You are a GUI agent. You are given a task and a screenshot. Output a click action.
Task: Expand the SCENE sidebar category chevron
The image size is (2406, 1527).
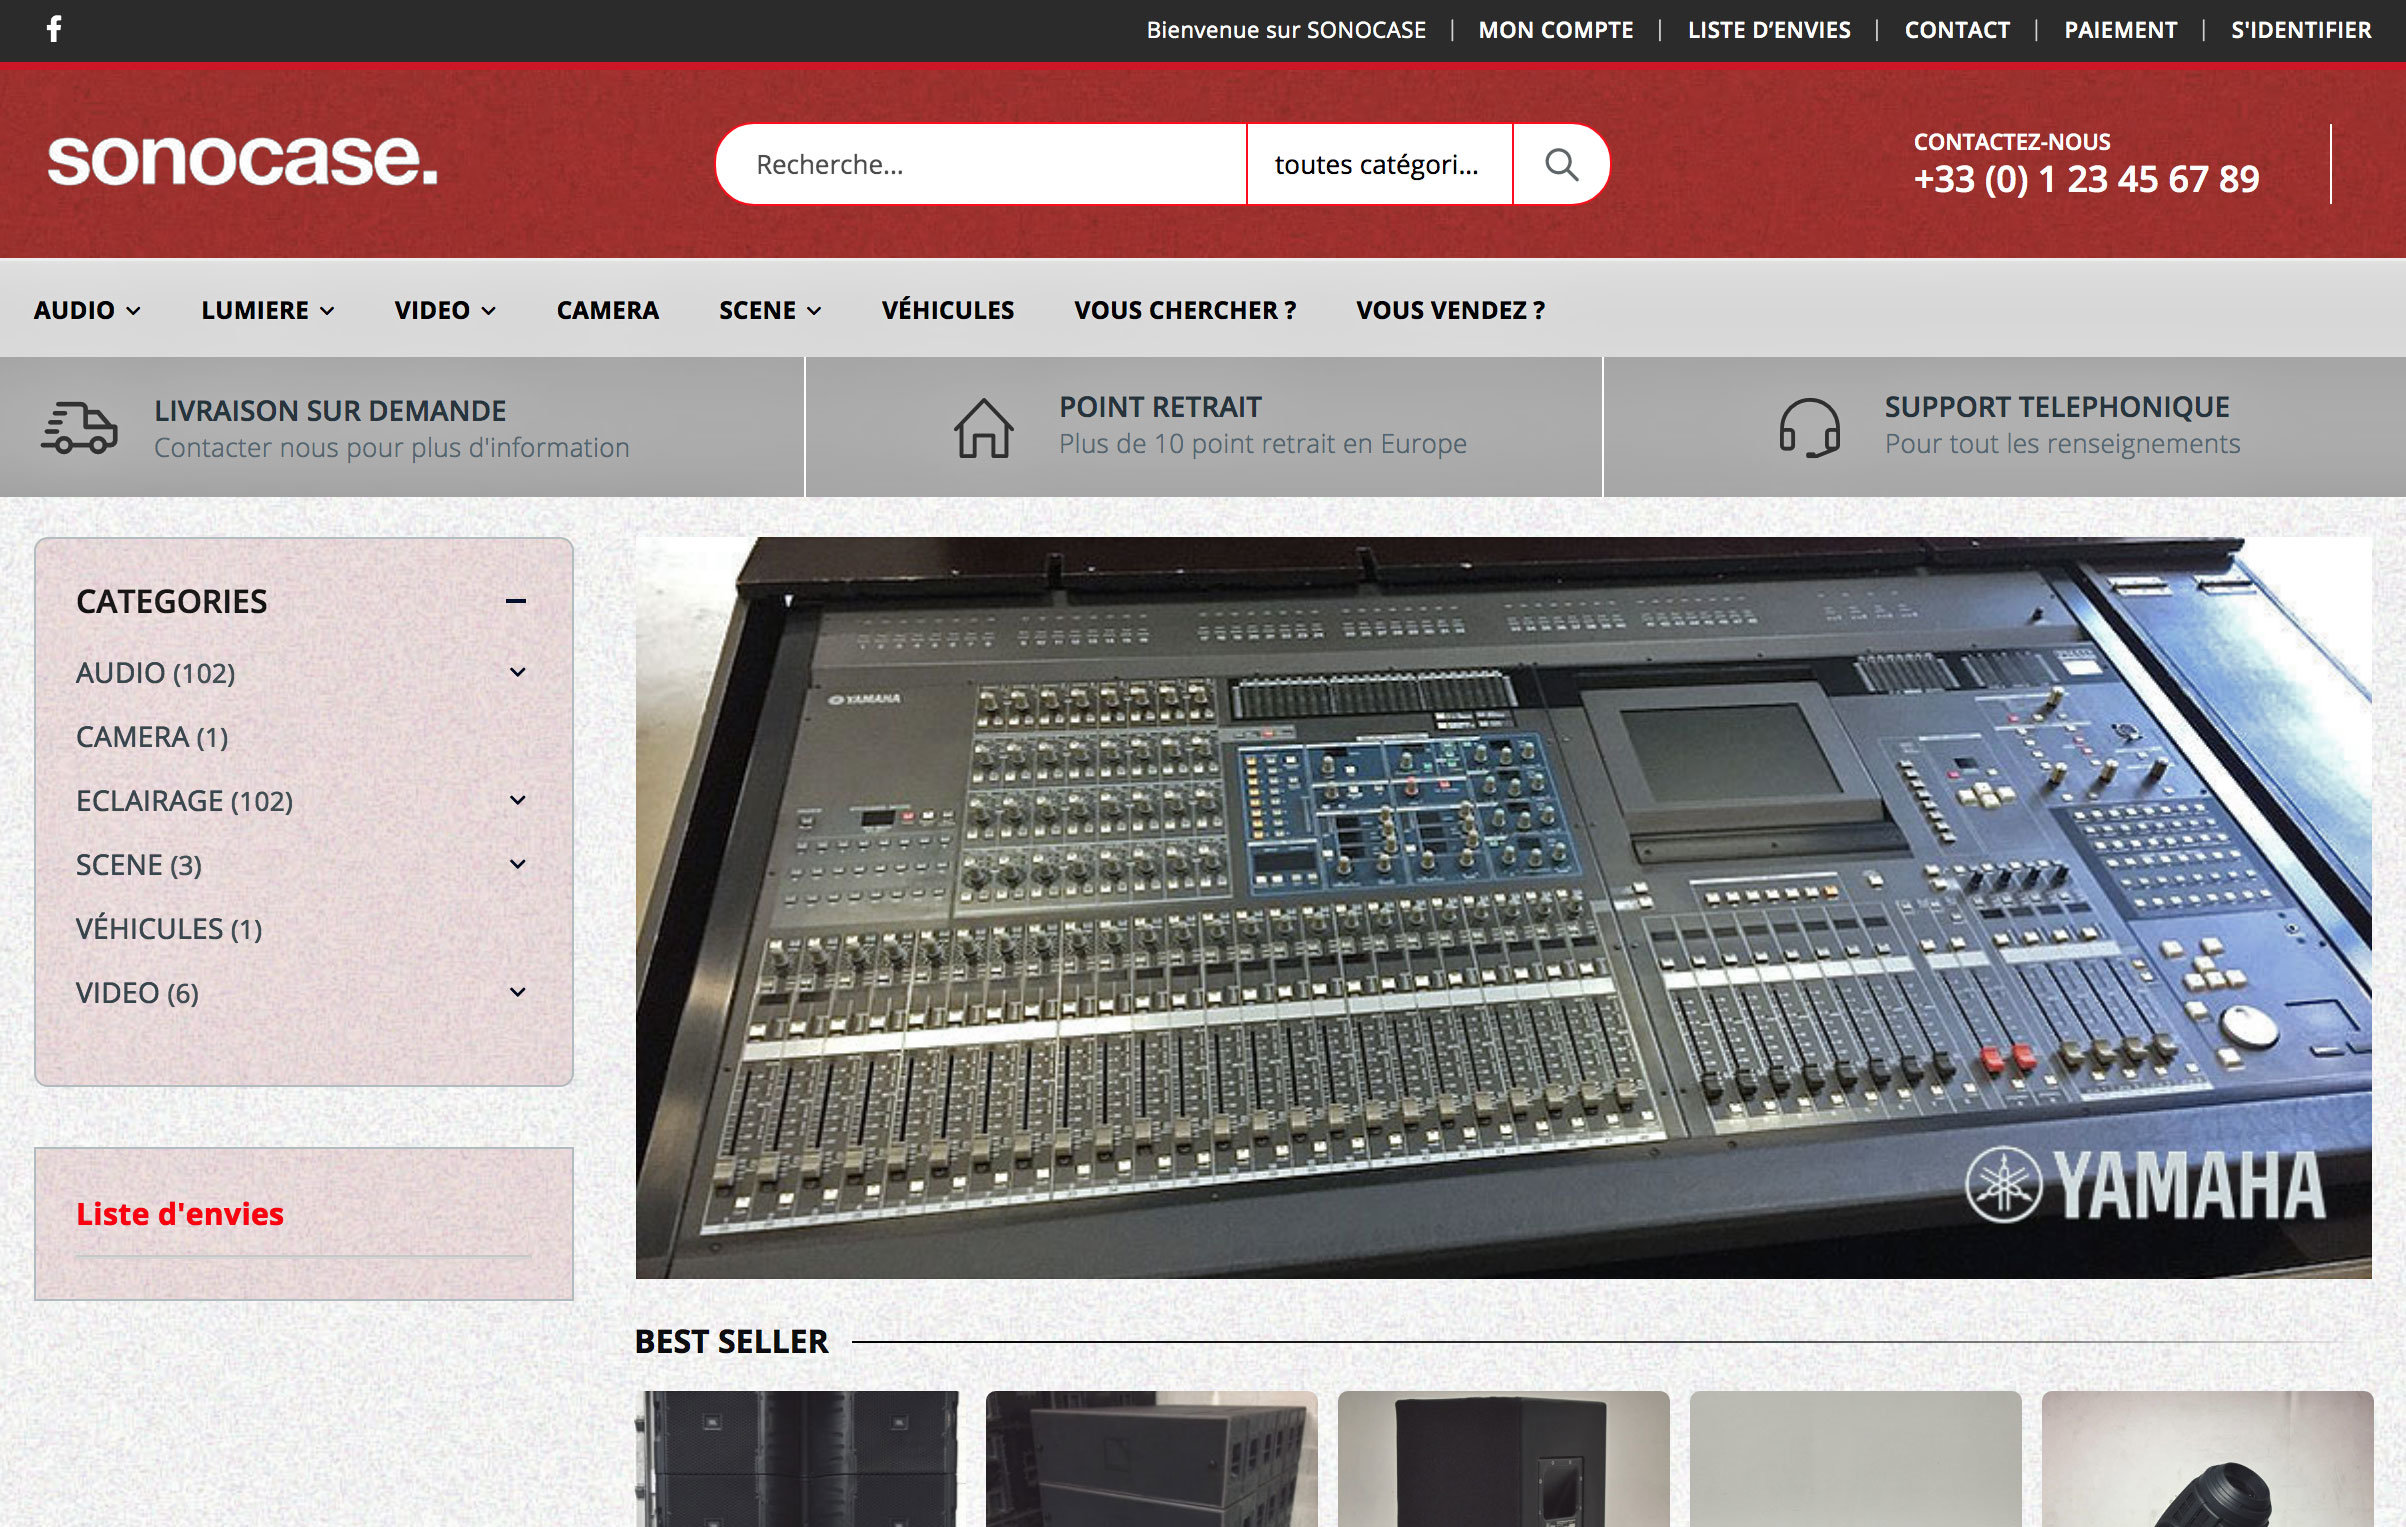517,864
